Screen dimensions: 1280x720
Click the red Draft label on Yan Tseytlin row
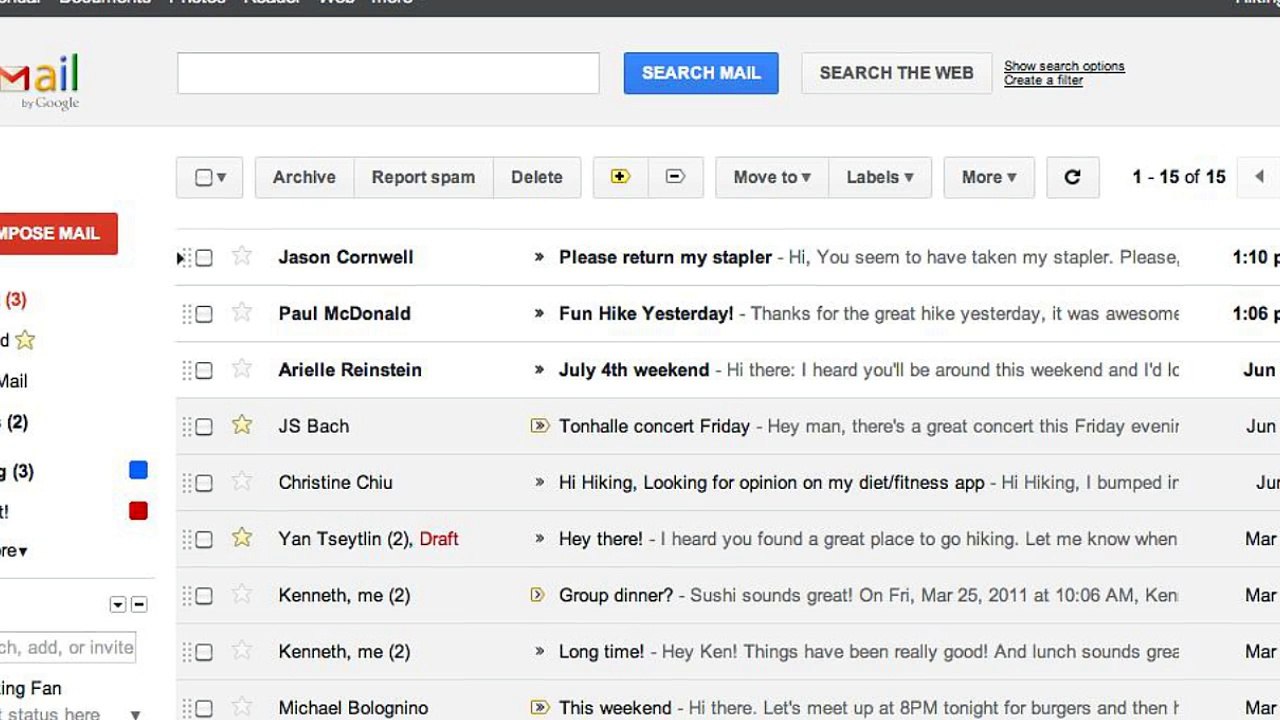pyautogui.click(x=439, y=539)
